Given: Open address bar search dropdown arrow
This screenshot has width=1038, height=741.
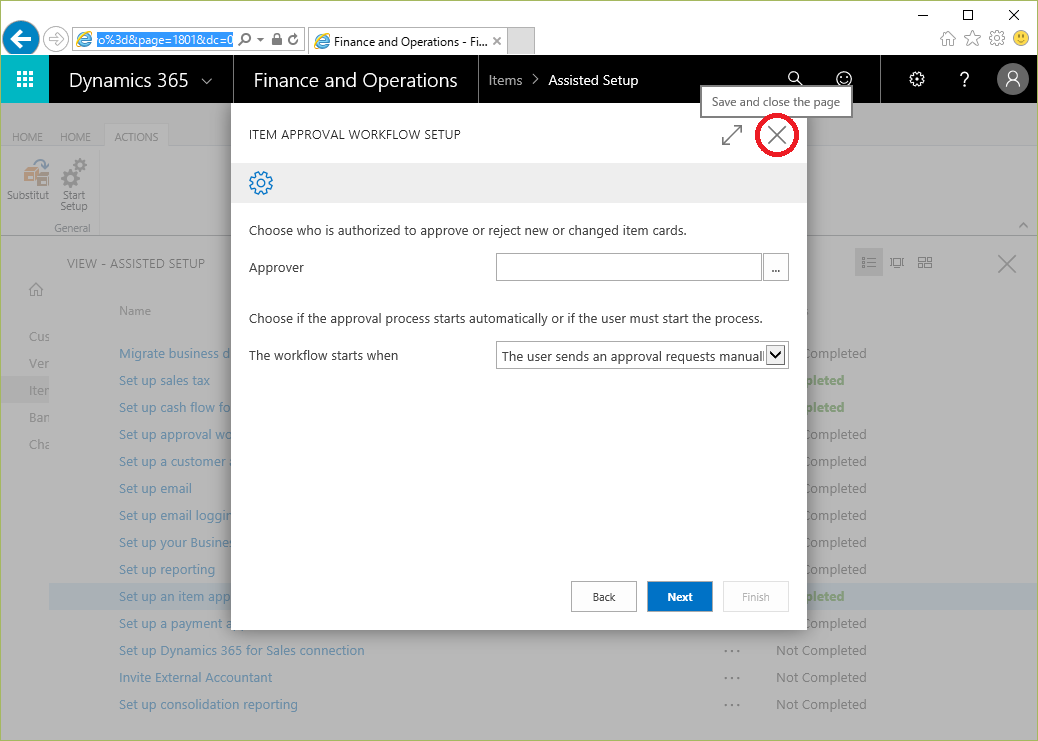Looking at the screenshot, I should pos(260,40).
